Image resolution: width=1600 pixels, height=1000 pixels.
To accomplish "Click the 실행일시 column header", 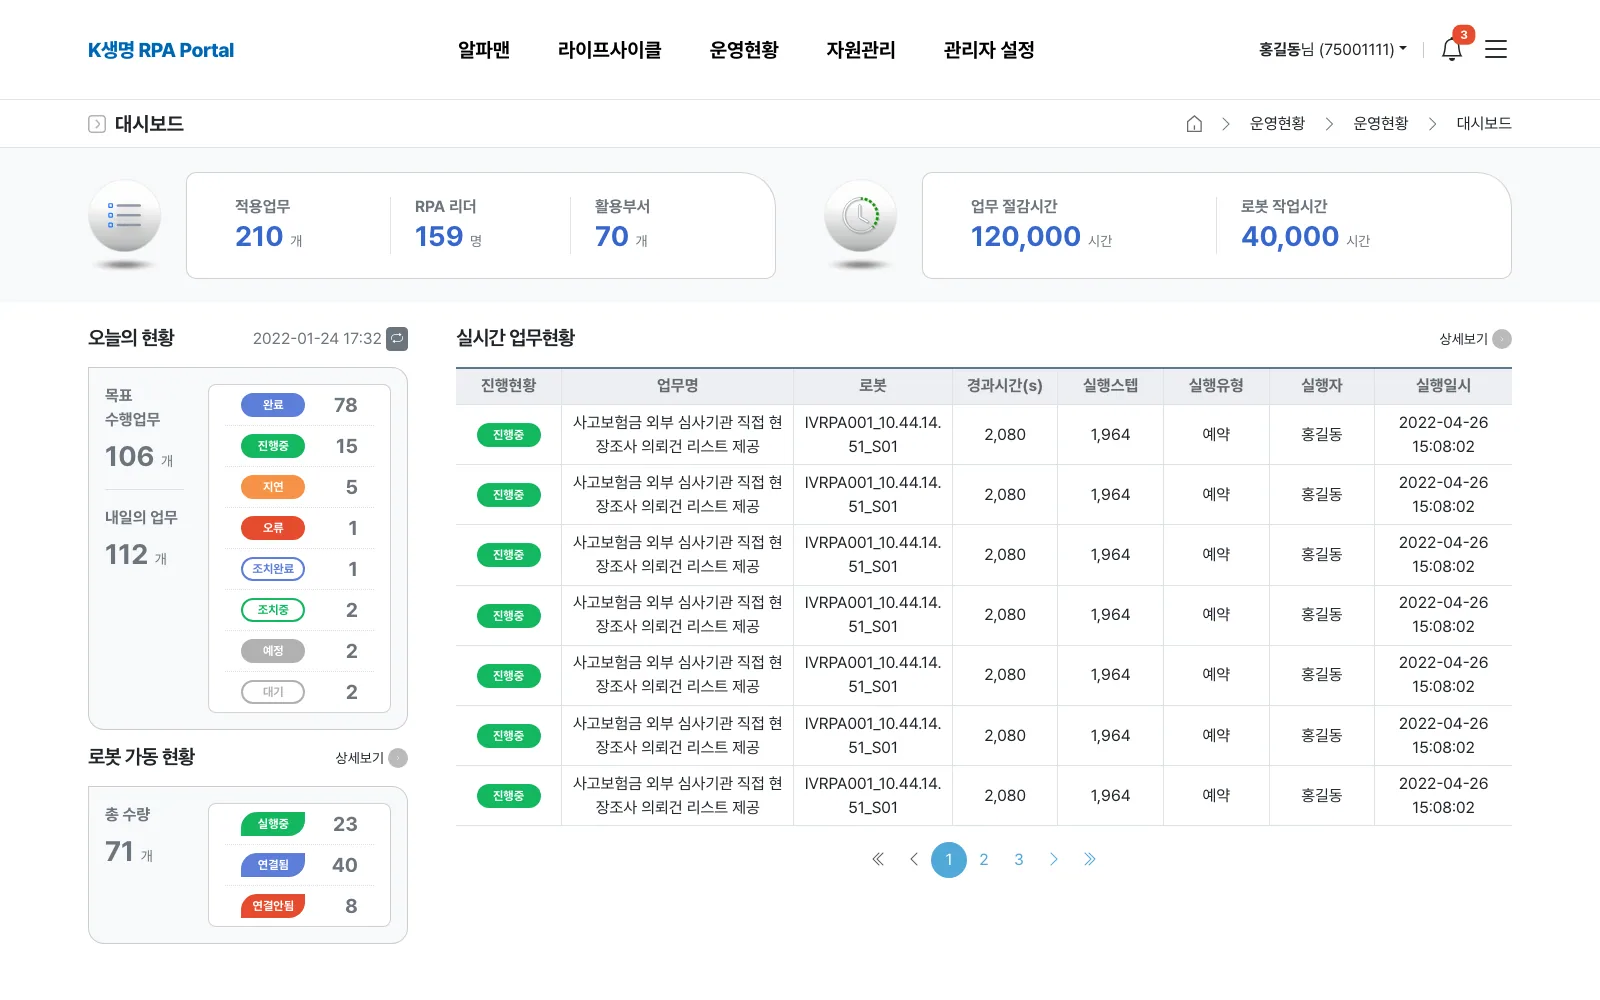I will 1443,386.
